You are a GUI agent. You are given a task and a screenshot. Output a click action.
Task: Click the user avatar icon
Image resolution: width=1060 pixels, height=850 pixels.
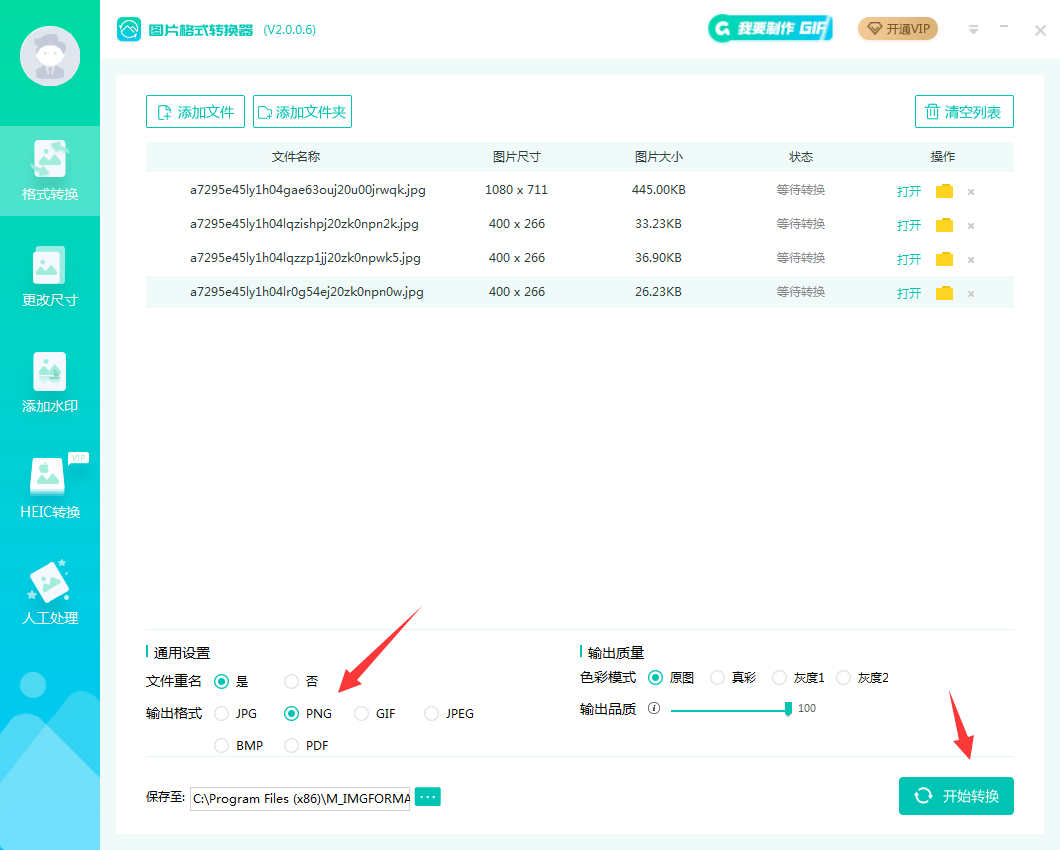click(50, 56)
